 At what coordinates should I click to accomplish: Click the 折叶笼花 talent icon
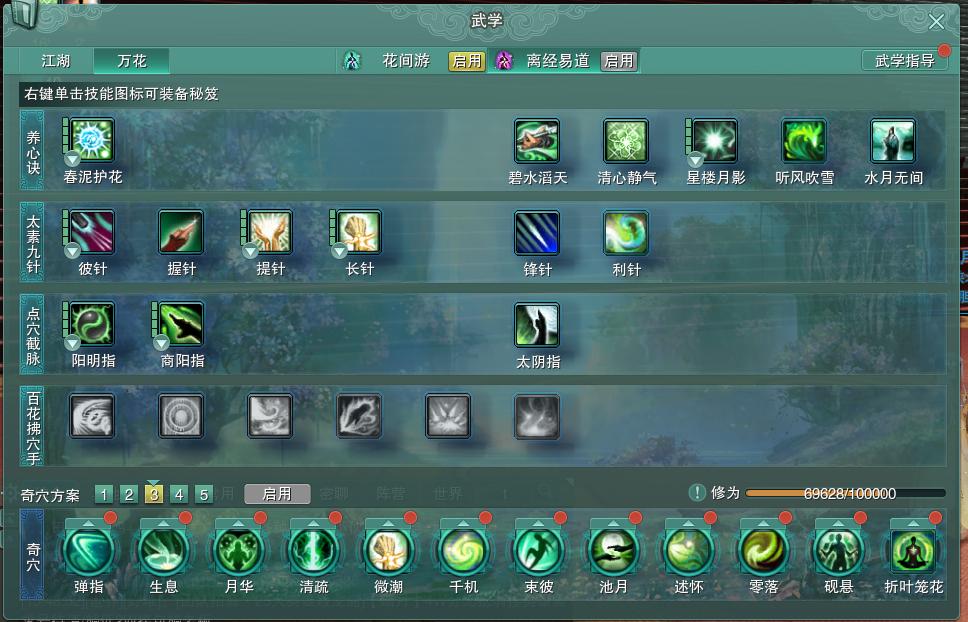coord(914,551)
